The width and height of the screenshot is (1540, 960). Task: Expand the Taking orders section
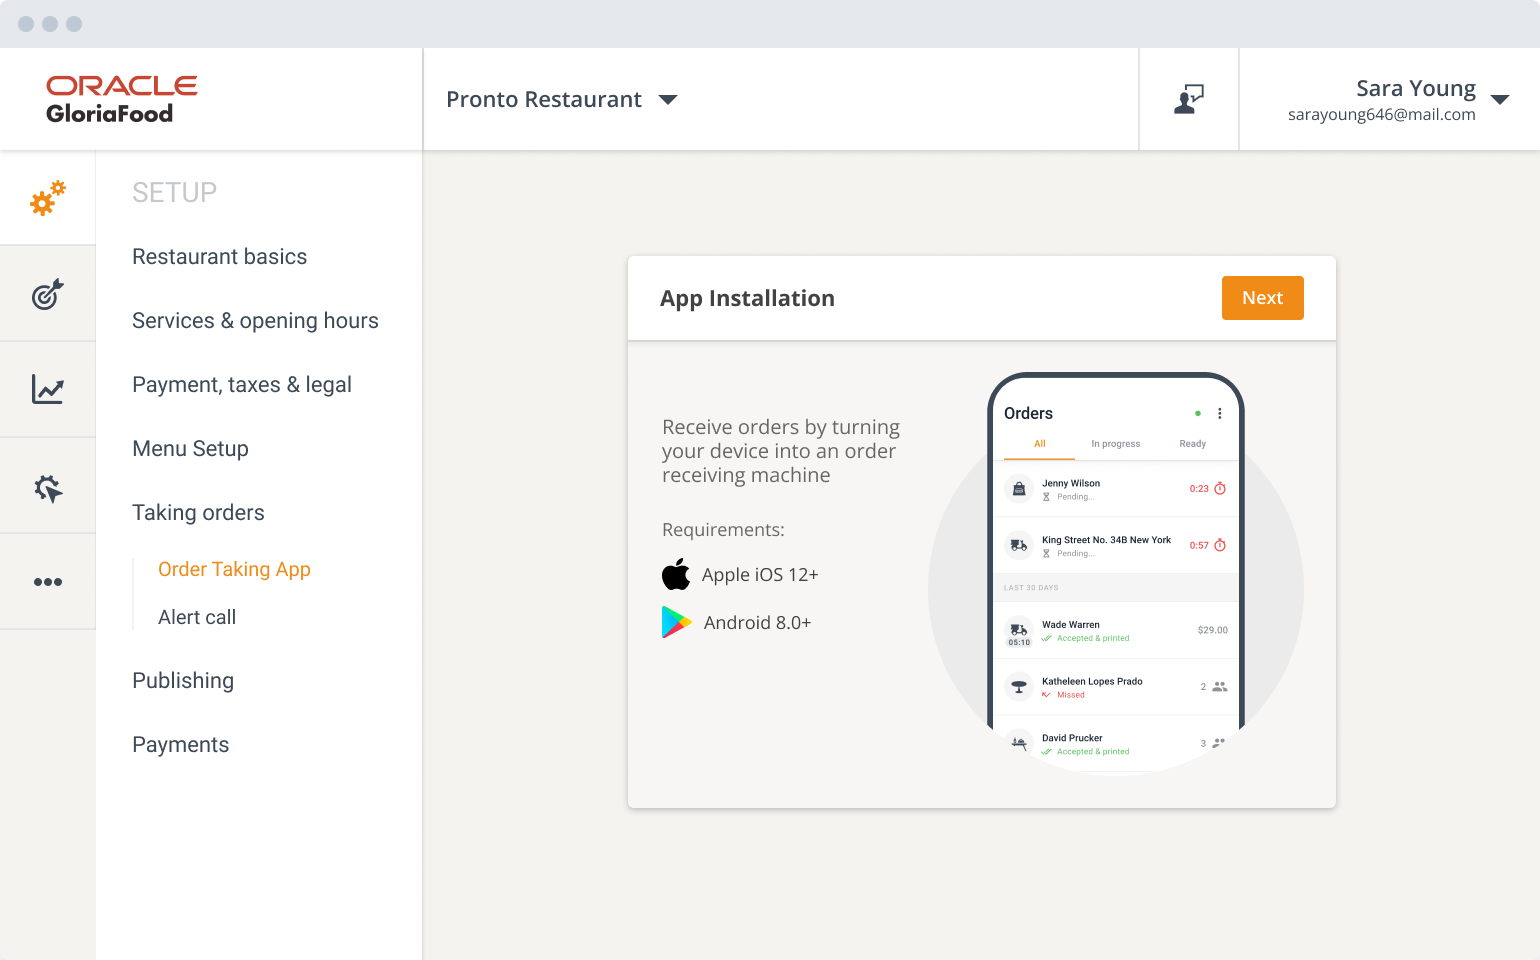(x=198, y=513)
